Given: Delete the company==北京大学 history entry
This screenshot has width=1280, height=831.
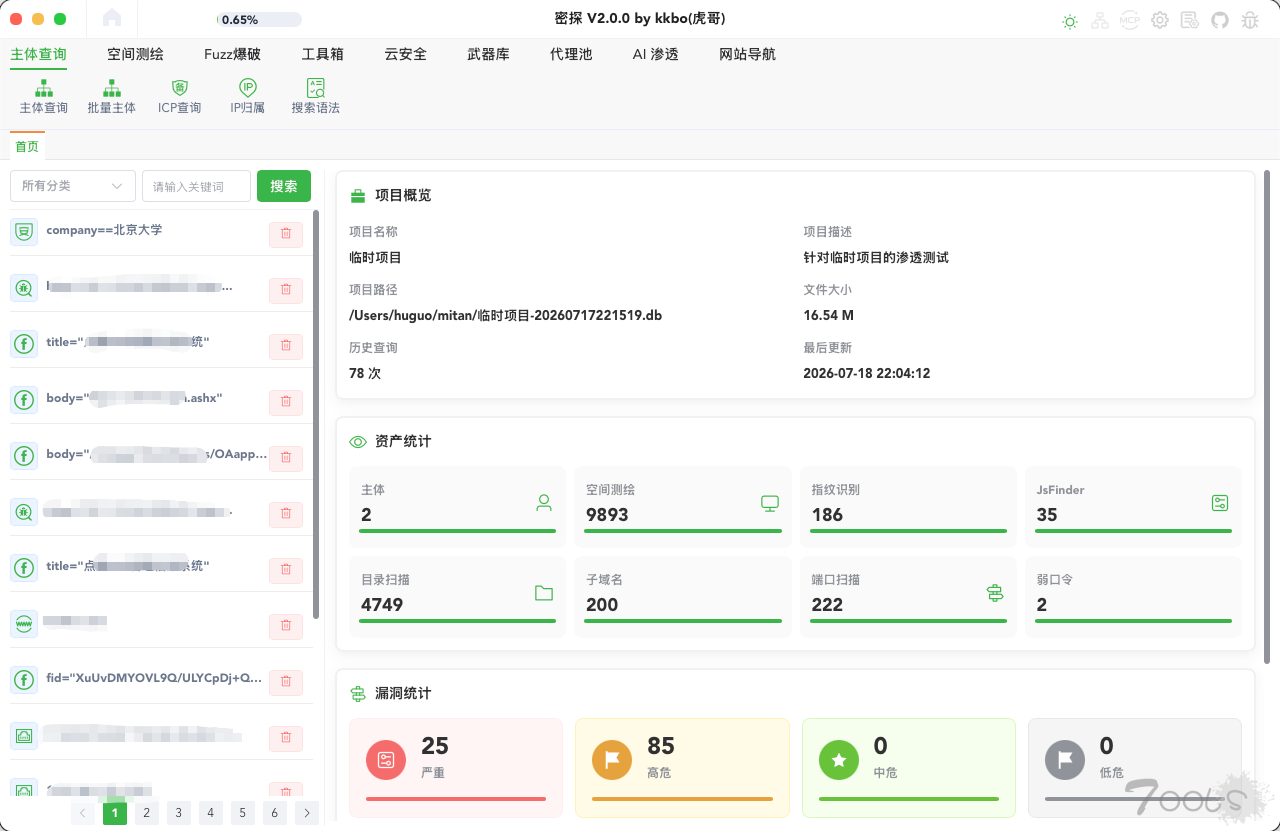Looking at the screenshot, I should [286, 233].
